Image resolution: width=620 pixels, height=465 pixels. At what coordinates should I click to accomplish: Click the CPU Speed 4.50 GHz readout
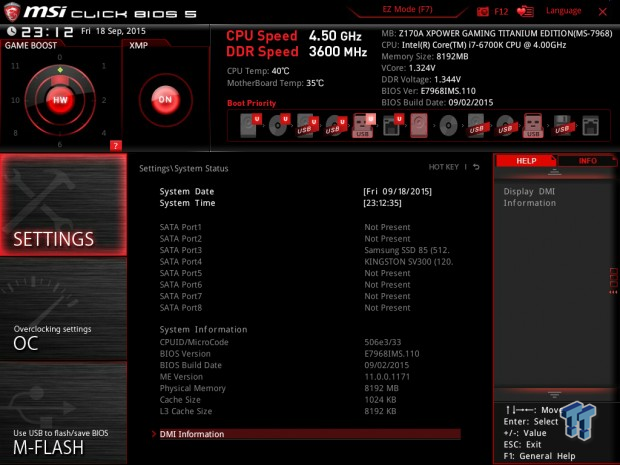click(294, 36)
